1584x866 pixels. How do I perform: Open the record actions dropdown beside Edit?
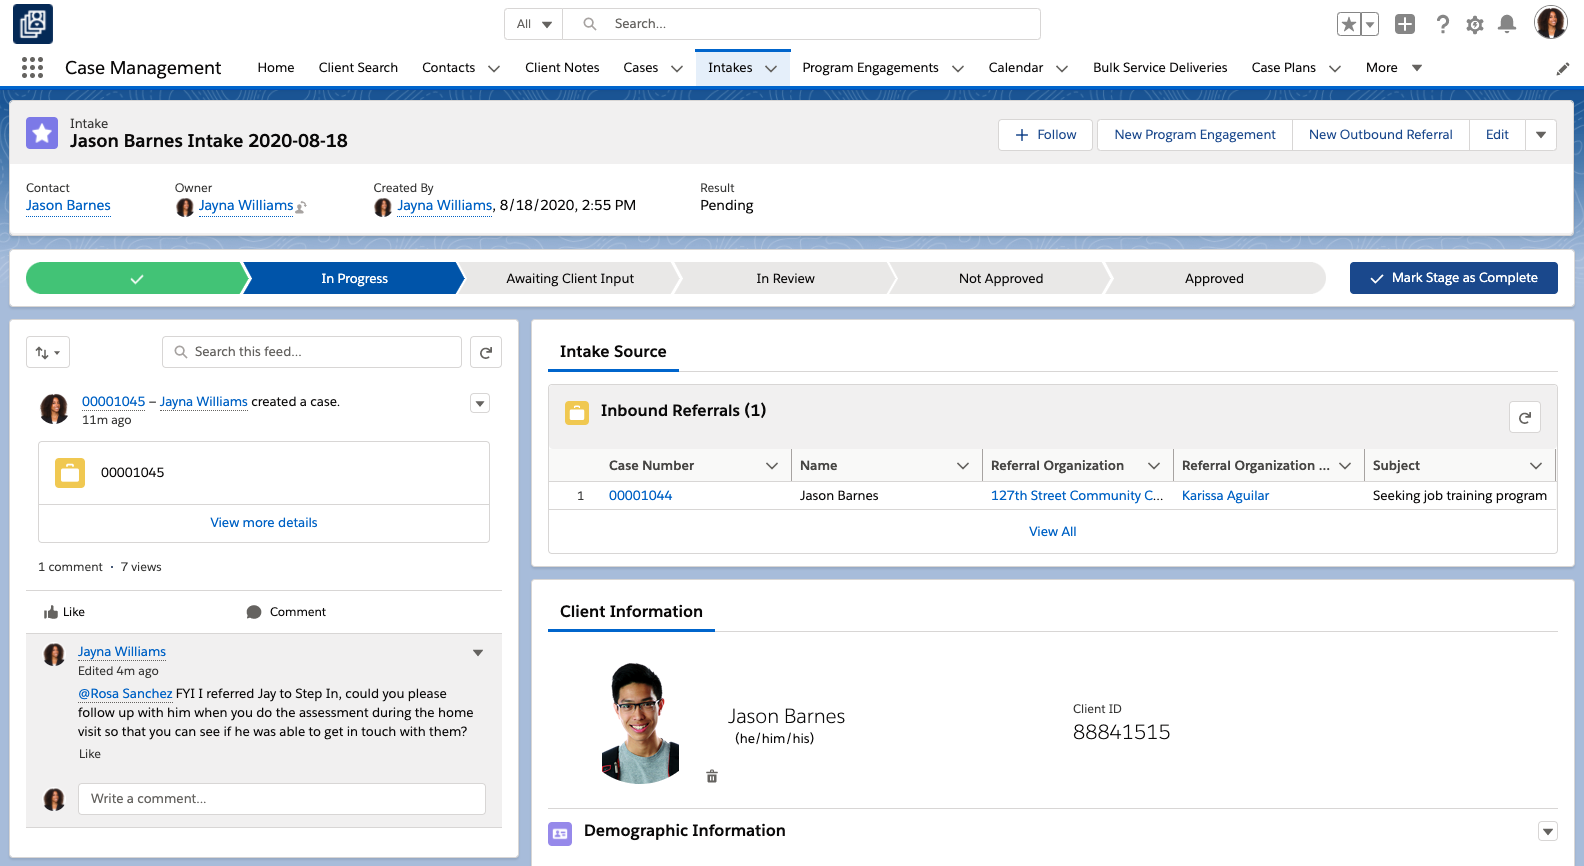click(x=1540, y=135)
